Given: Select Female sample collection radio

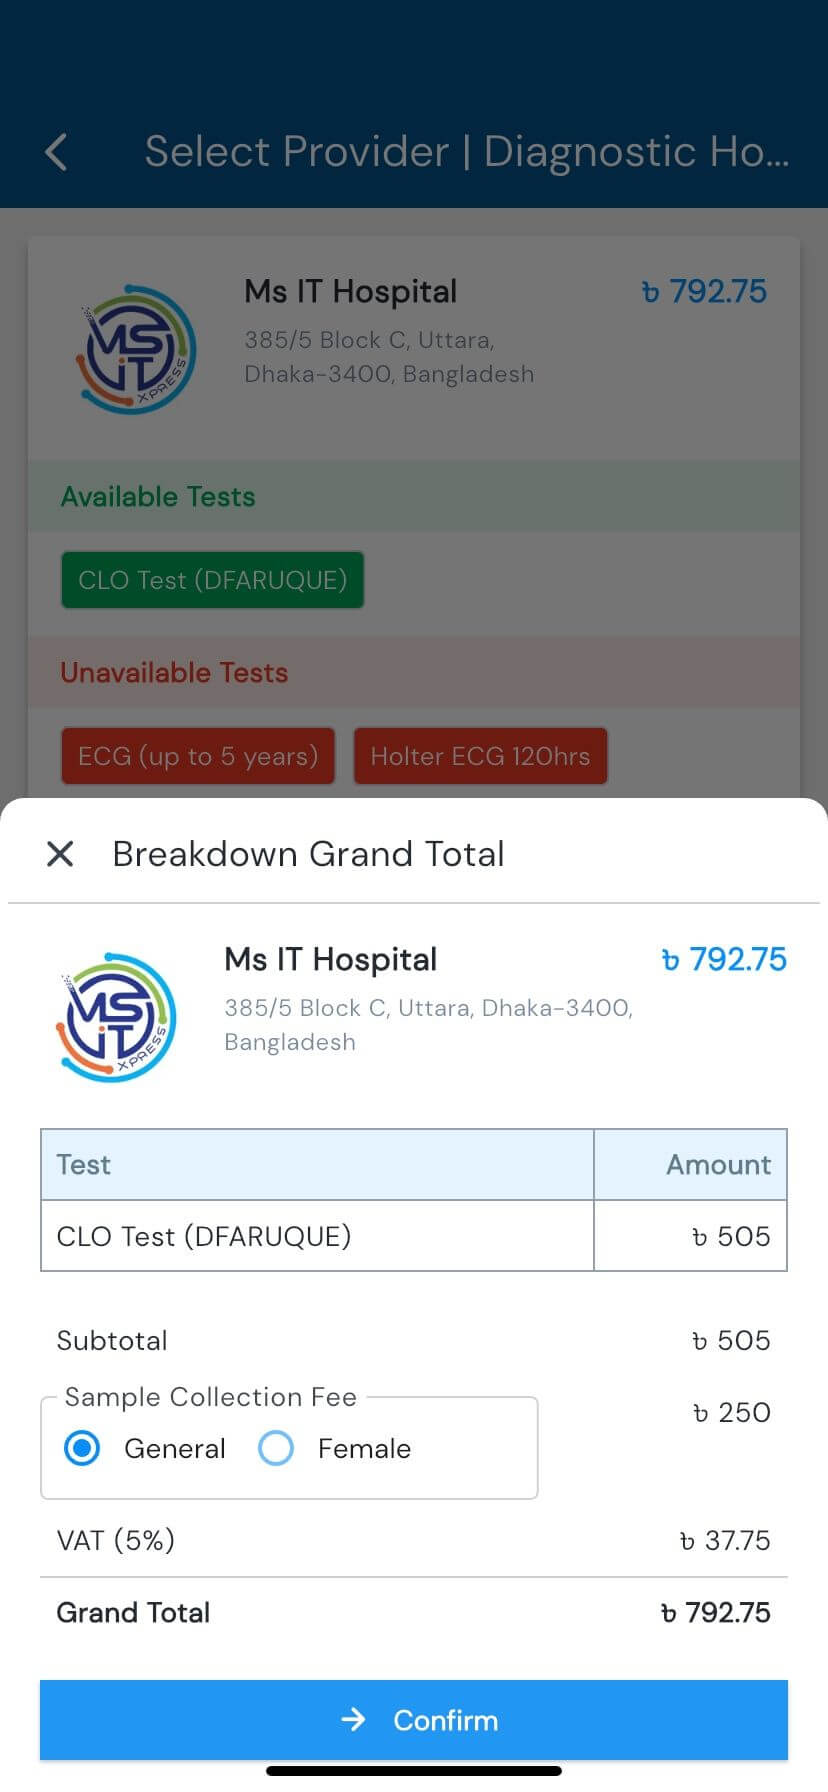Looking at the screenshot, I should pos(276,1448).
